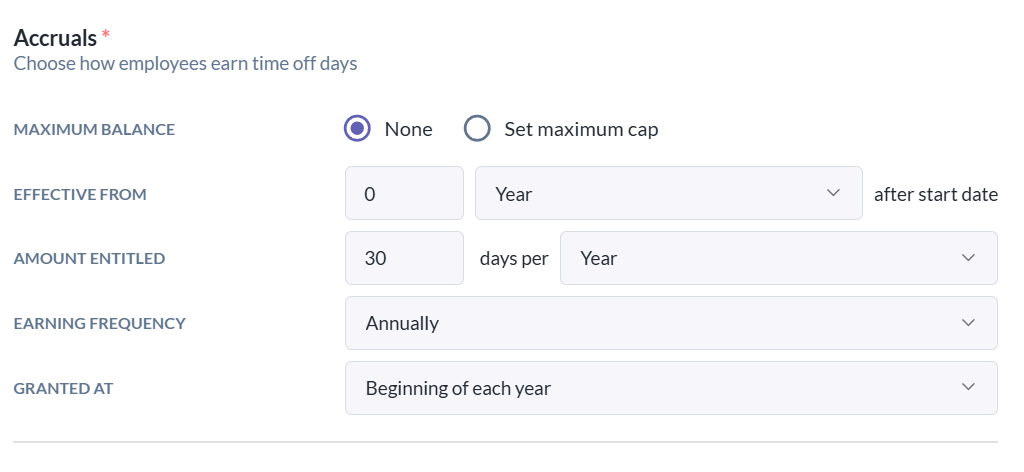Open the Granted At dropdown
The width and height of the screenshot is (1024, 472).
671,388
